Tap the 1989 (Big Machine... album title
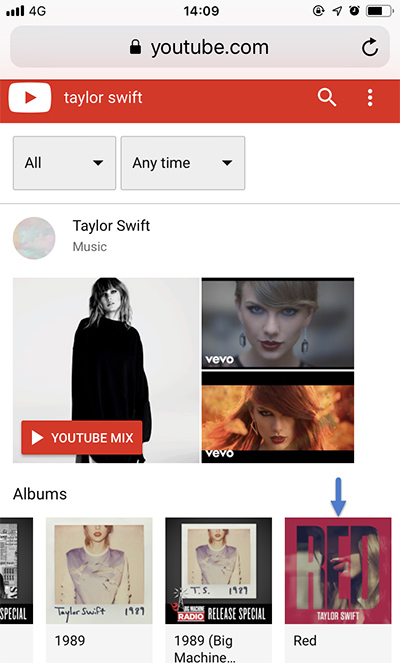Image resolution: width=400 pixels, height=663 pixels. 205,649
